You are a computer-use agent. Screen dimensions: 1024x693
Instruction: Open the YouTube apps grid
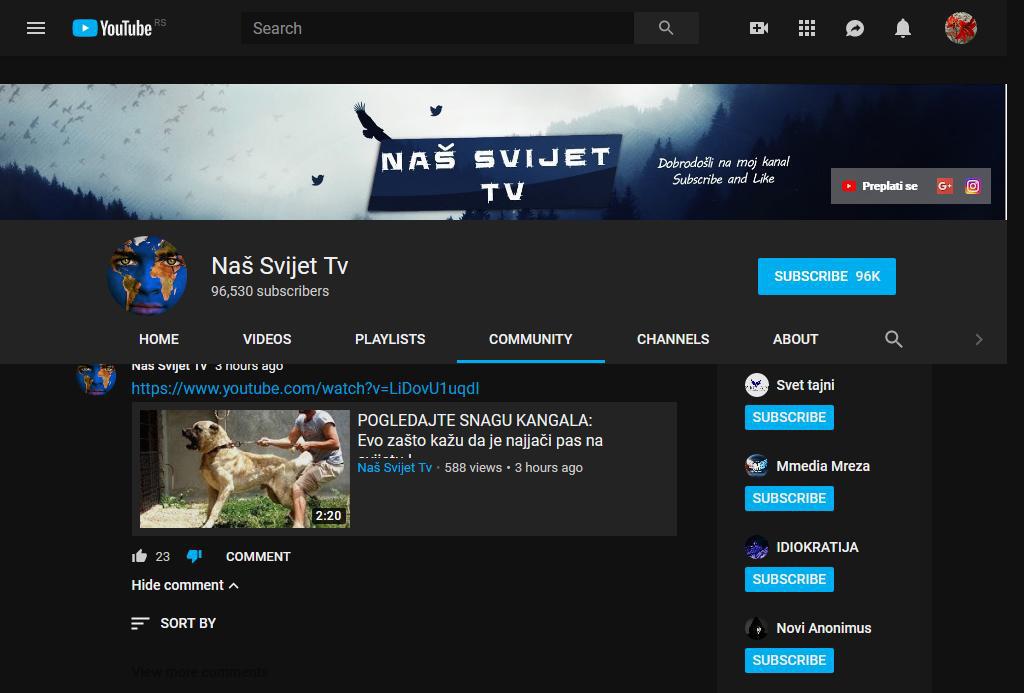pyautogui.click(x=807, y=28)
